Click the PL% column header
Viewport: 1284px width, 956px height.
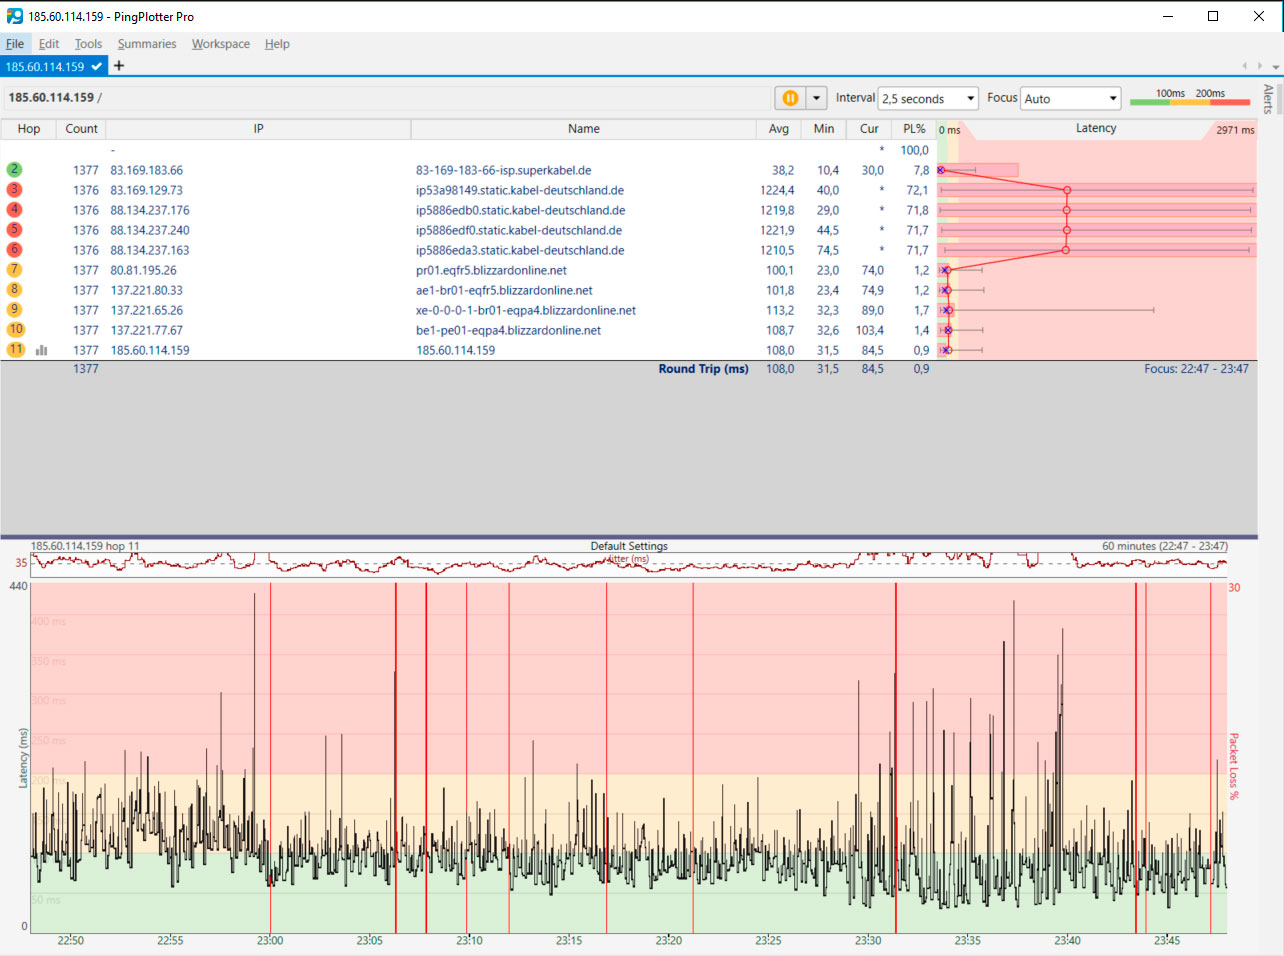[914, 129]
